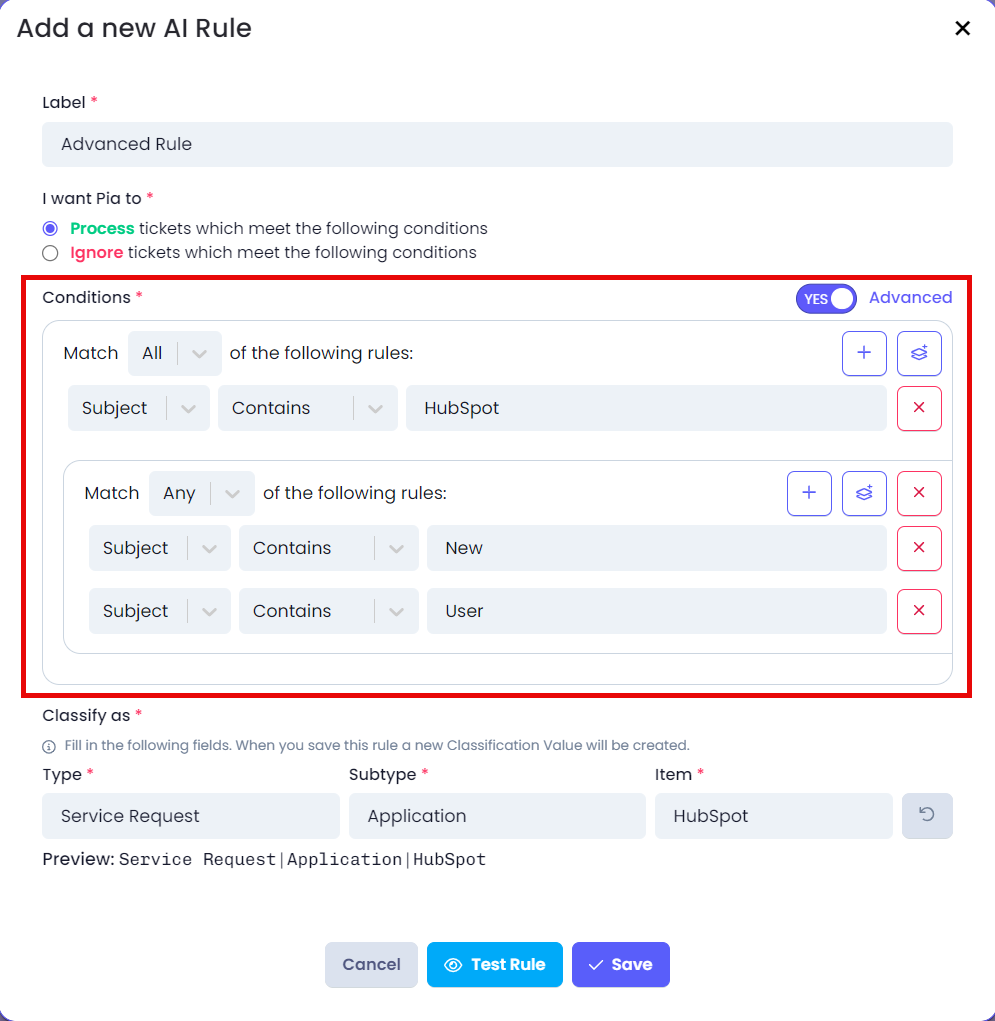Remove the Subject Contains HubSpot rule
995x1021 pixels.
[x=919, y=408]
